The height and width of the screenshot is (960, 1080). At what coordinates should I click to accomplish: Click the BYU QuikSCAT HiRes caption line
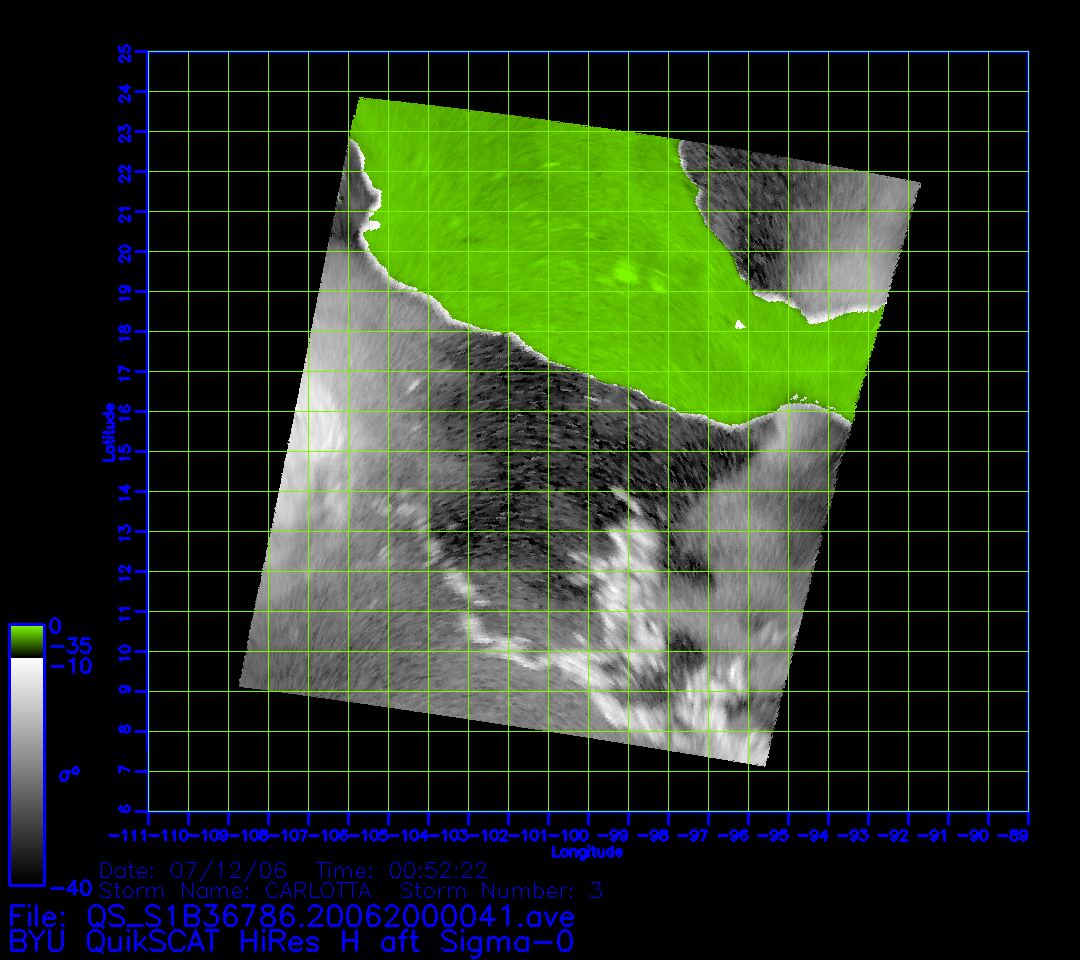click(291, 941)
